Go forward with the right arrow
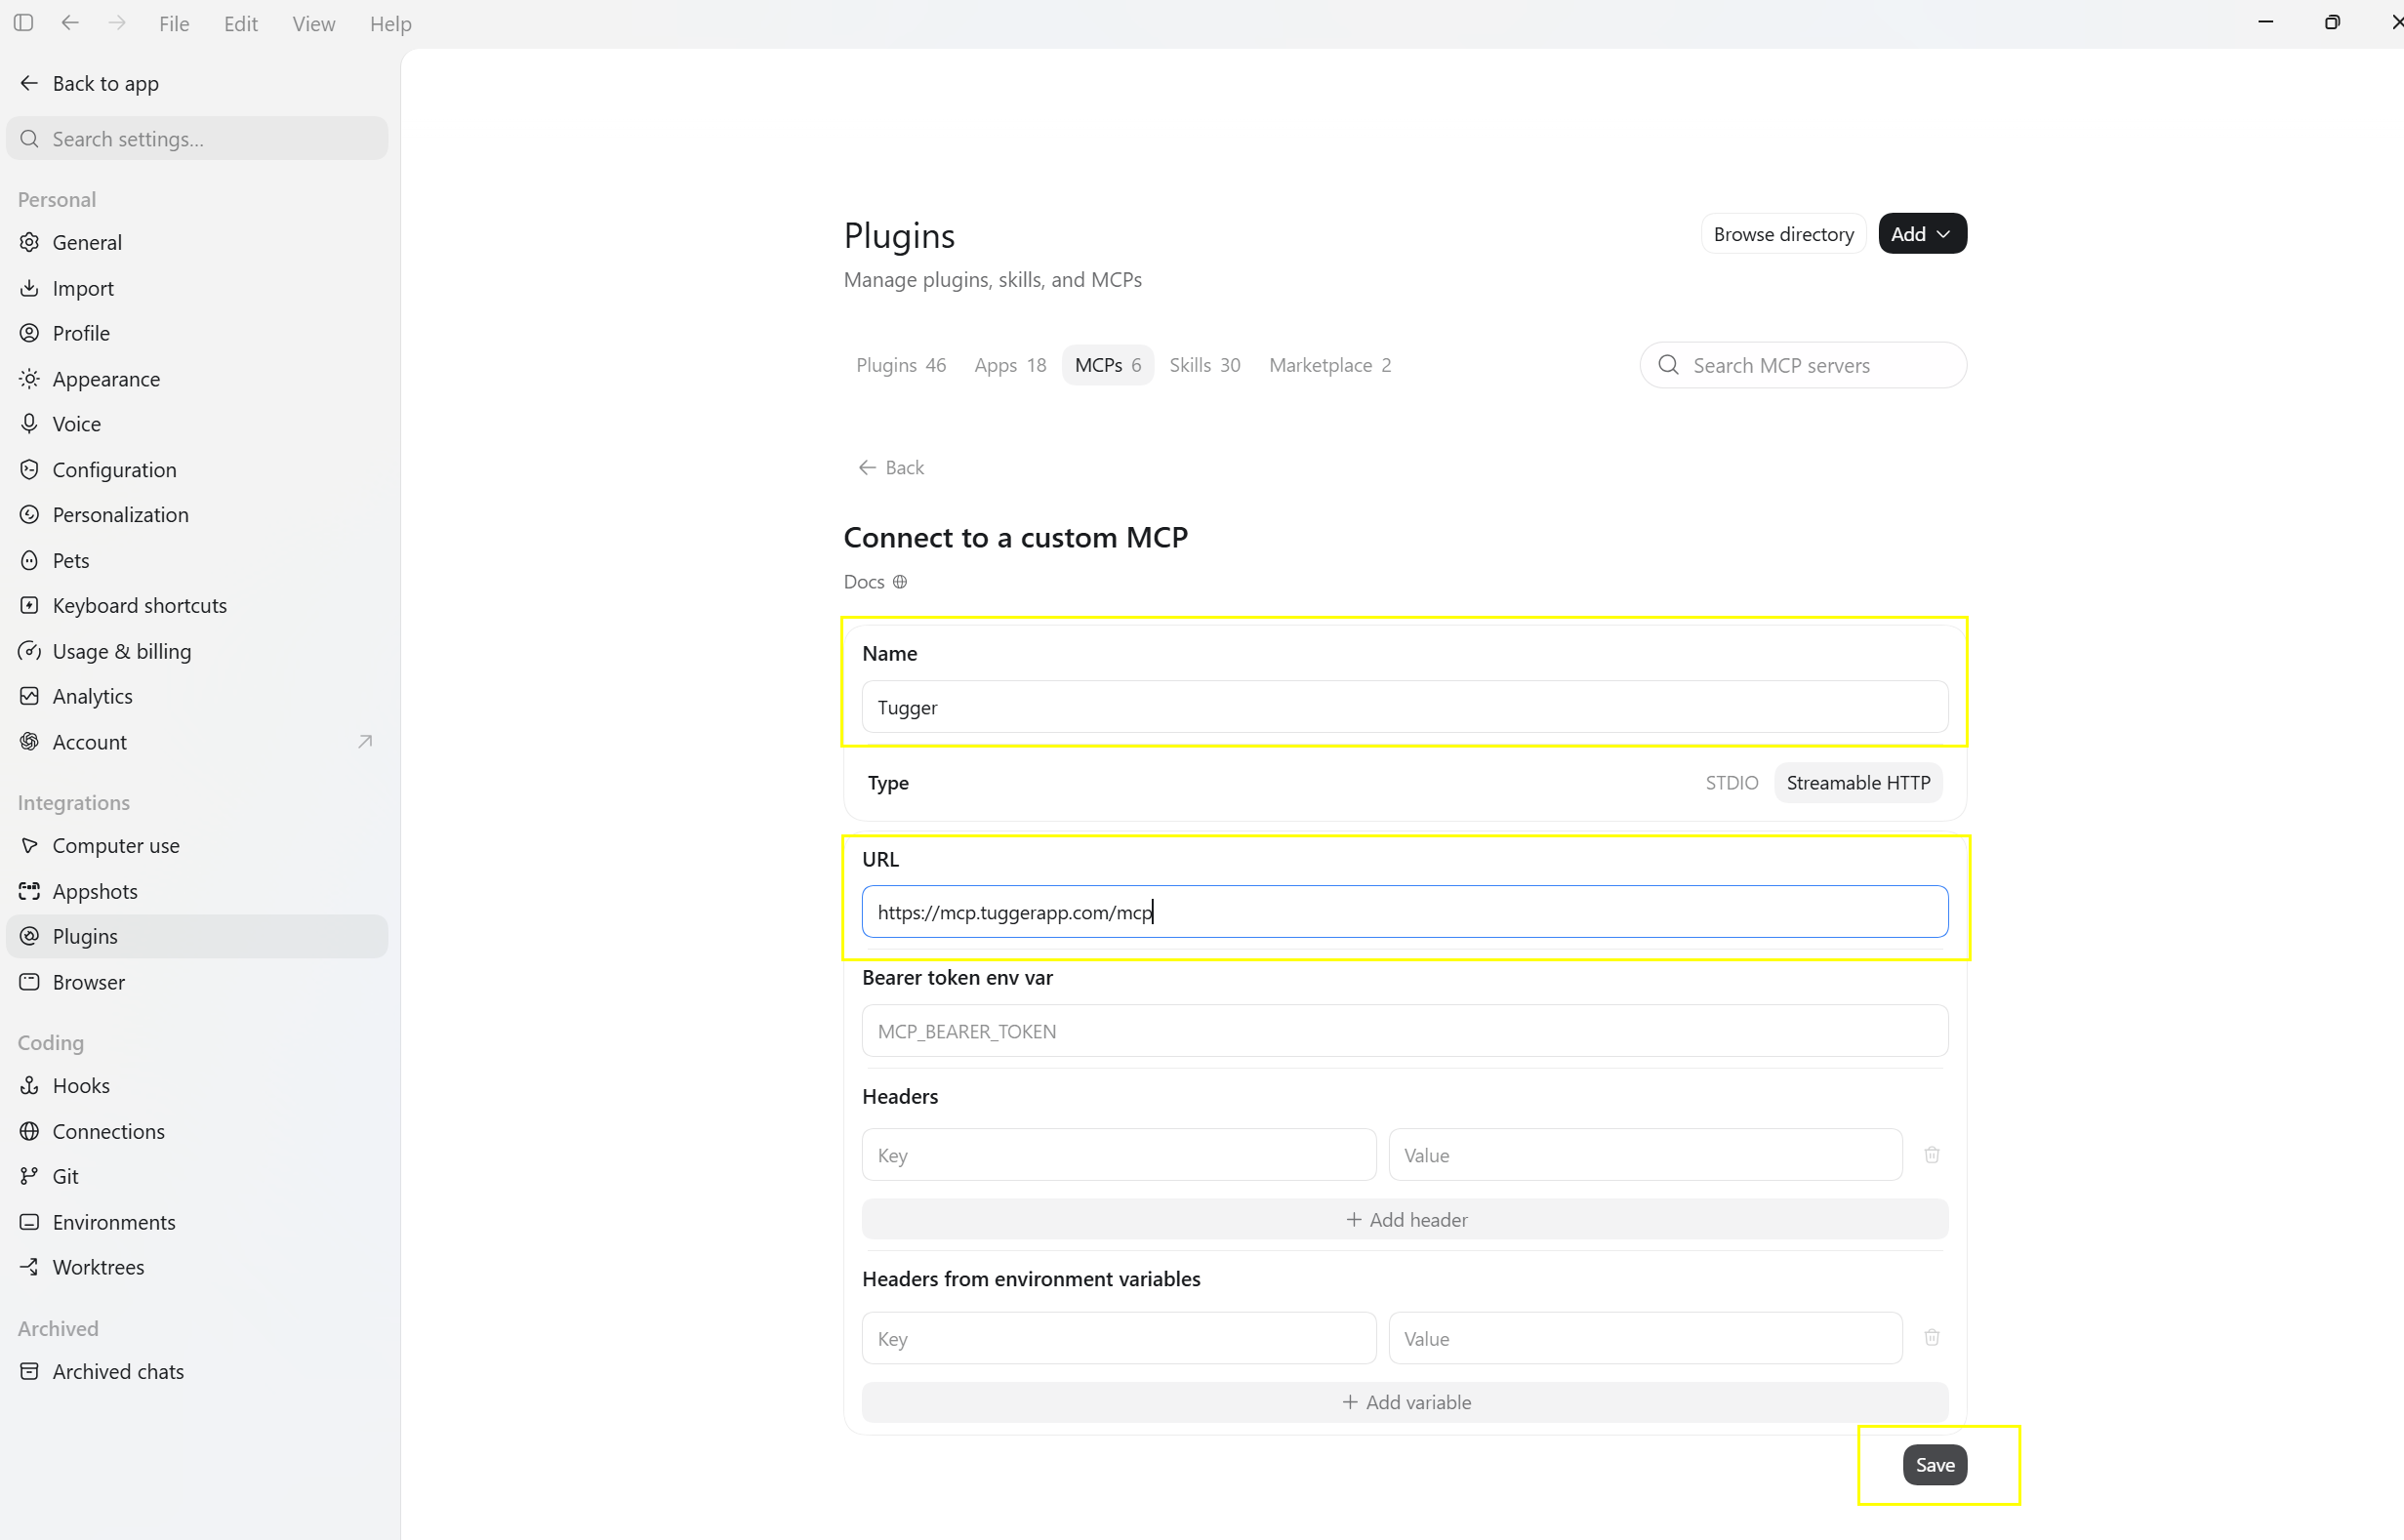This screenshot has height=1540, width=2404. (117, 23)
